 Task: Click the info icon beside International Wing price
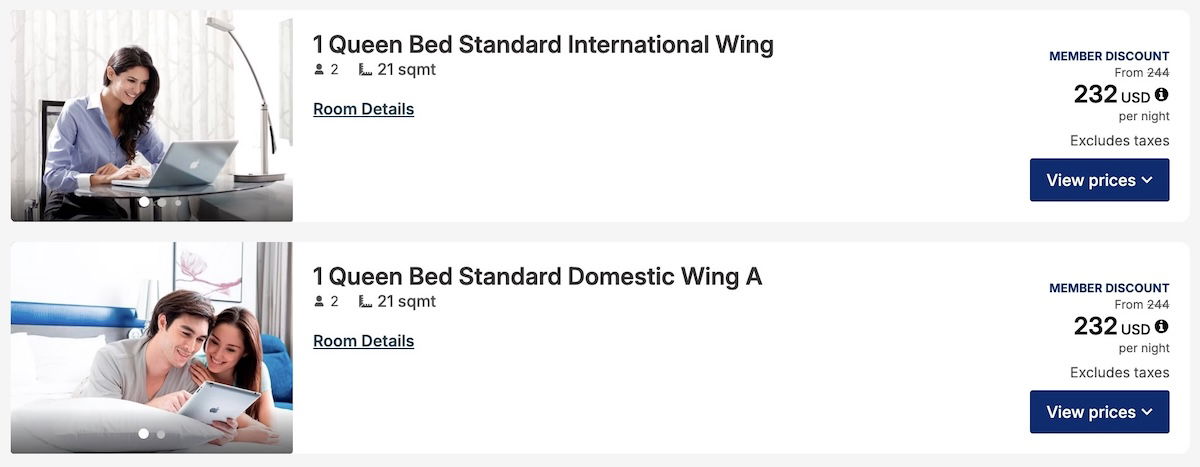1161,95
